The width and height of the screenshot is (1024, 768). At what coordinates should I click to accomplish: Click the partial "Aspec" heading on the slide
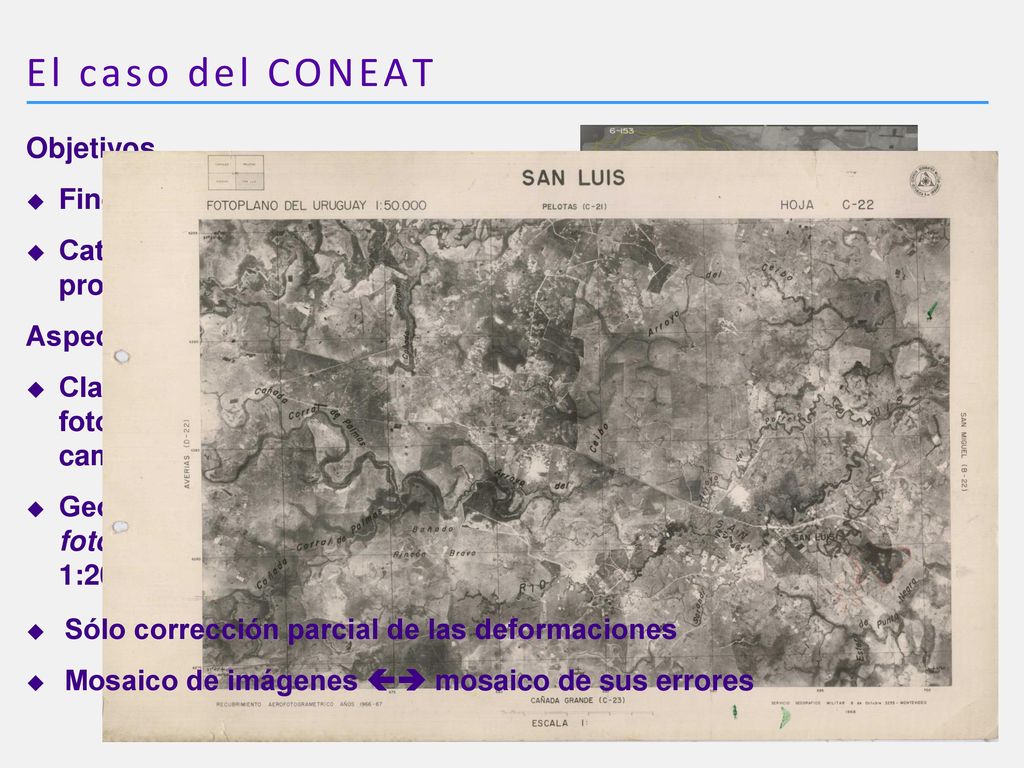click(64, 337)
